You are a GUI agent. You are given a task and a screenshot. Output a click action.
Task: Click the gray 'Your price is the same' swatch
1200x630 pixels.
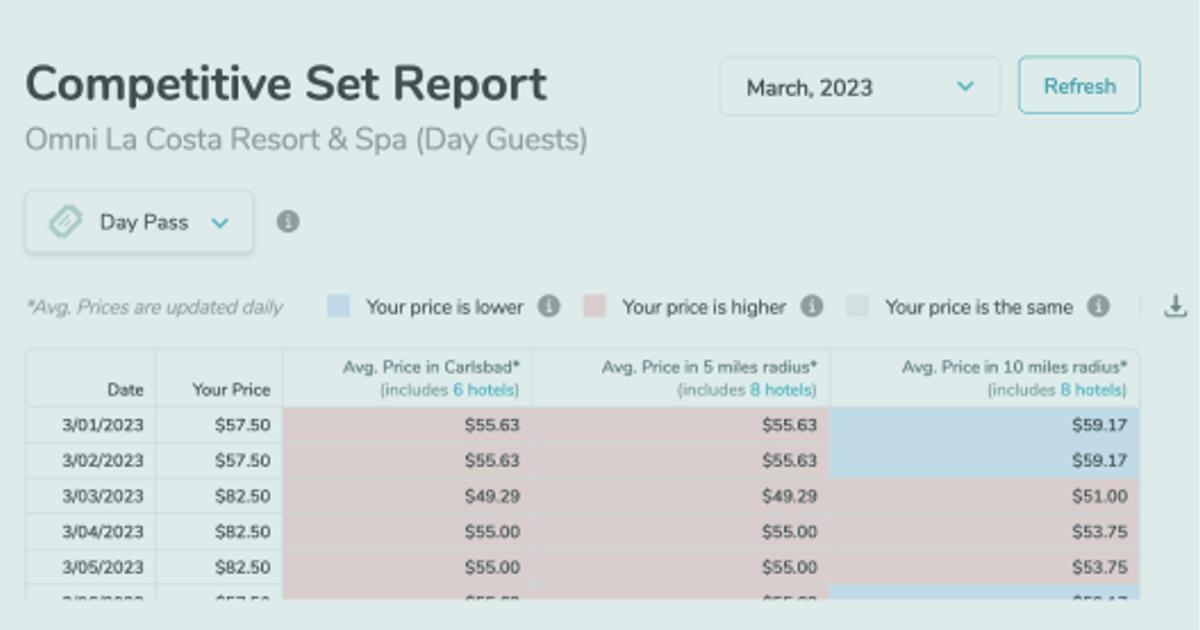click(857, 307)
